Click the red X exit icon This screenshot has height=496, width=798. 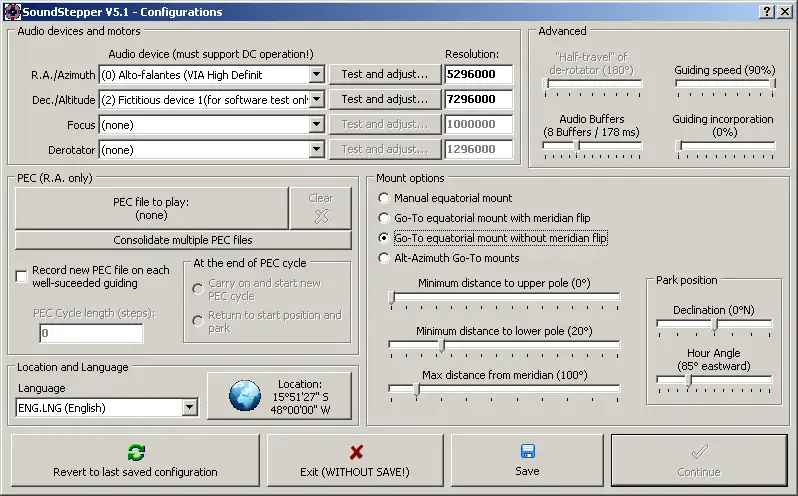356,452
